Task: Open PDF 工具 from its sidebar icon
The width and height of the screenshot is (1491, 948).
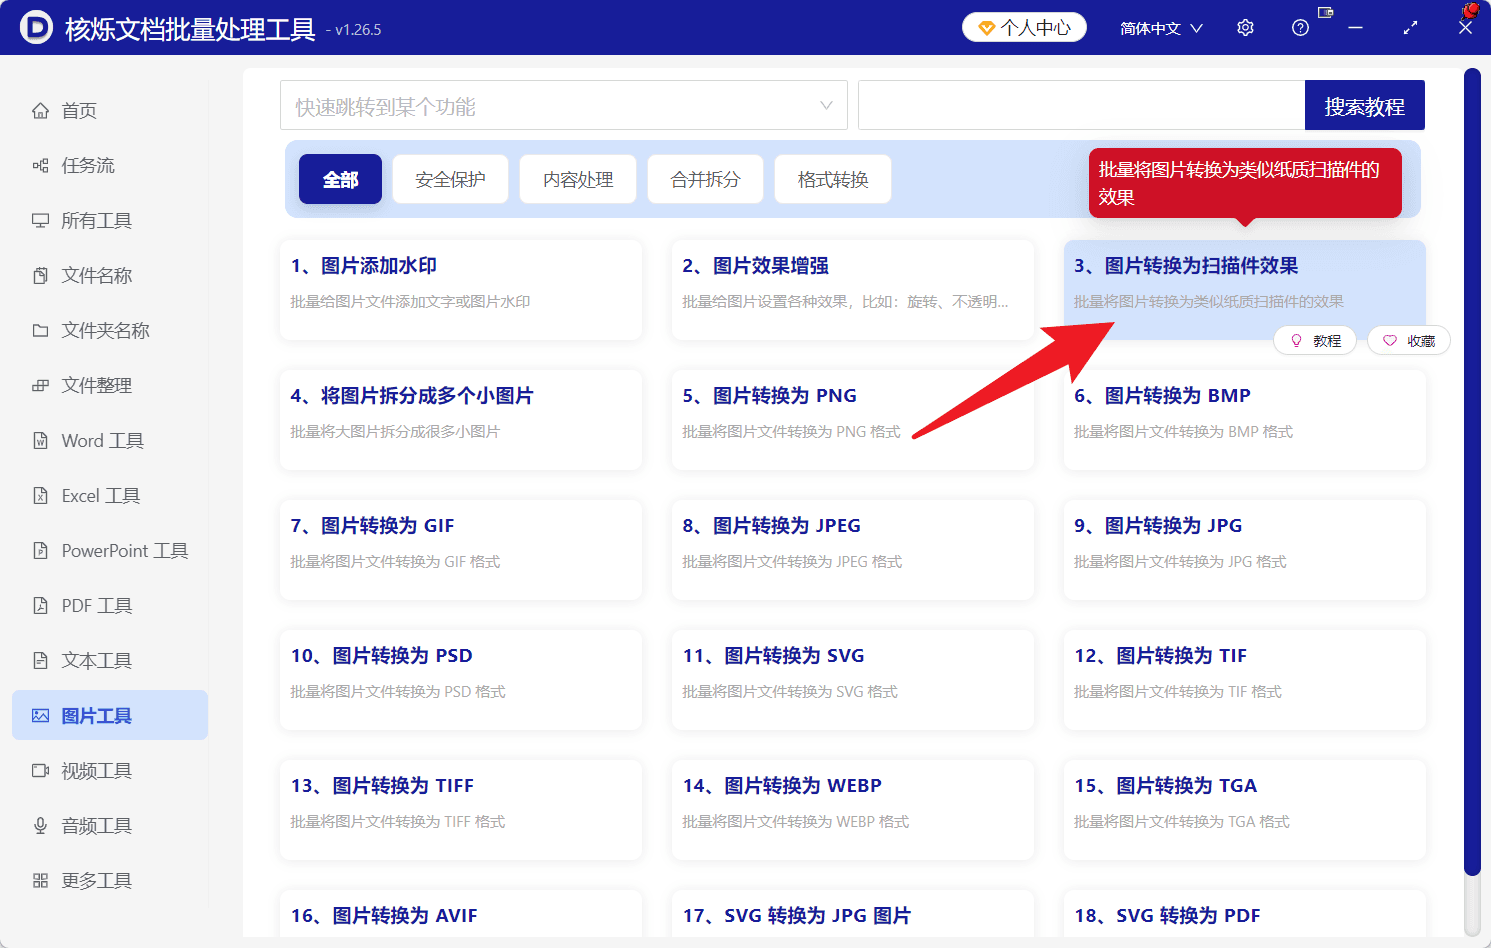Action: 40,606
